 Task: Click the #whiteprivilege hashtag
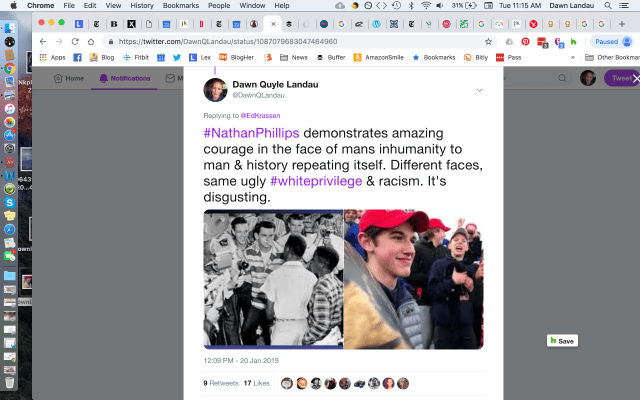click(316, 181)
